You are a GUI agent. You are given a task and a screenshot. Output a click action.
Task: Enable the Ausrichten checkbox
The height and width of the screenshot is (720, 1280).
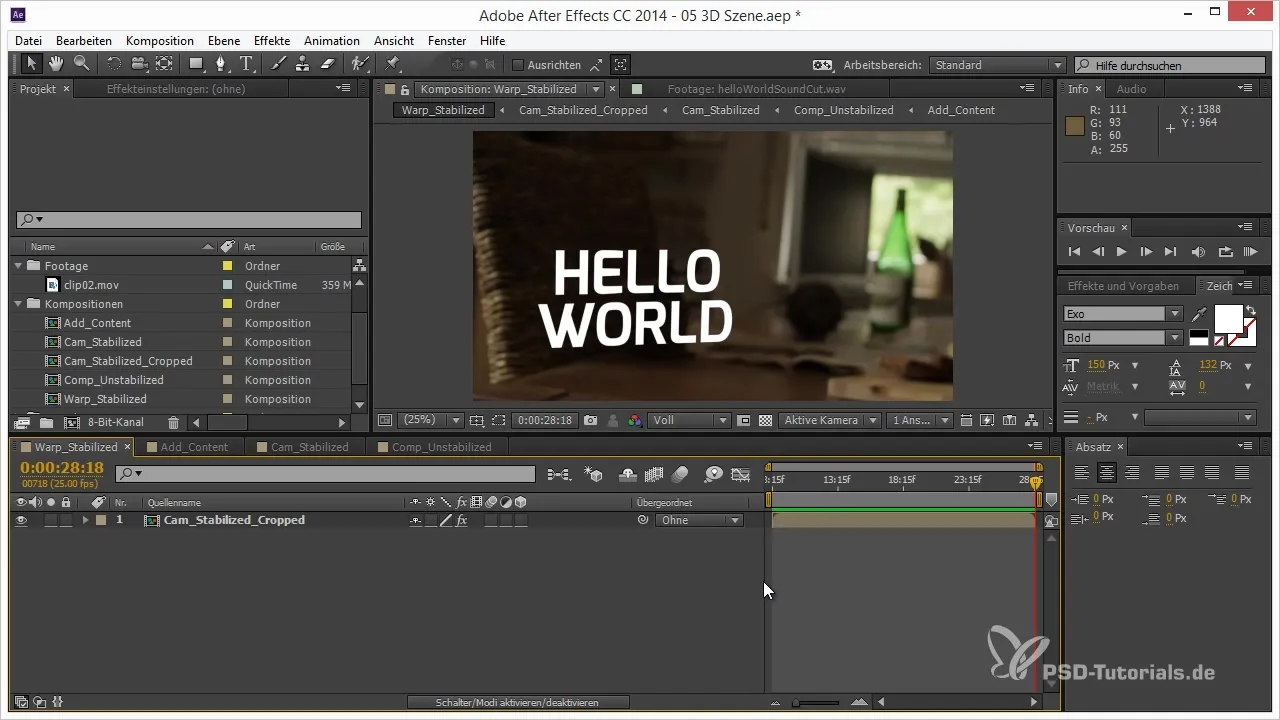click(x=518, y=65)
